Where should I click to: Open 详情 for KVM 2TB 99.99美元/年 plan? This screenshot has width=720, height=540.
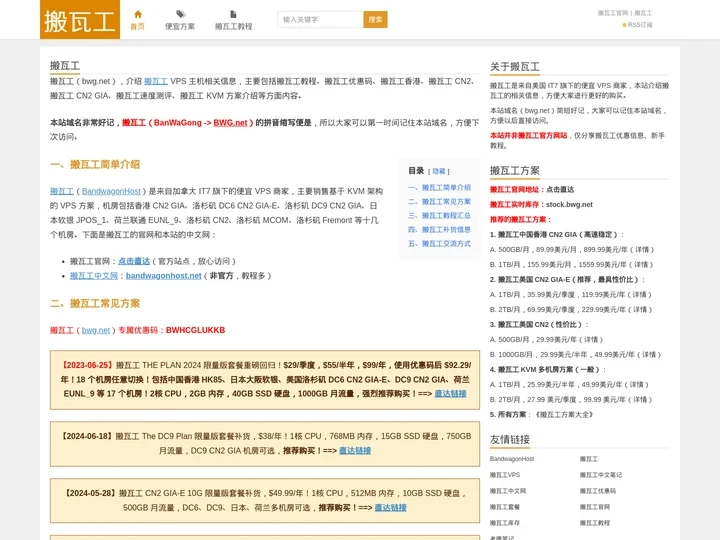(x=640, y=399)
